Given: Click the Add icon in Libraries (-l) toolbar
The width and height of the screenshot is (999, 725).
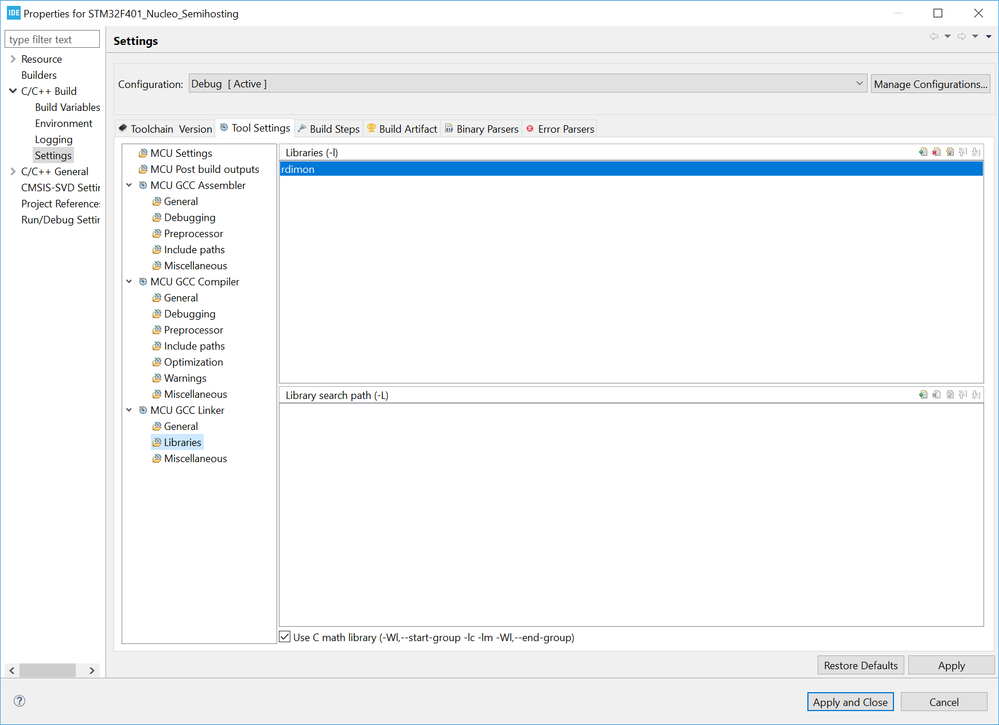Looking at the screenshot, I should pyautogui.click(x=923, y=153).
